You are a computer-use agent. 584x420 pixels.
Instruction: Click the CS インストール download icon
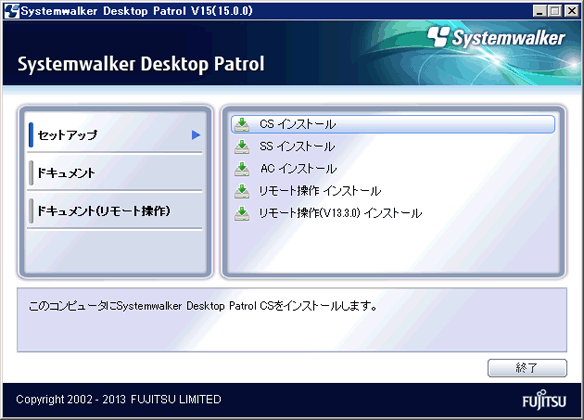(x=242, y=124)
